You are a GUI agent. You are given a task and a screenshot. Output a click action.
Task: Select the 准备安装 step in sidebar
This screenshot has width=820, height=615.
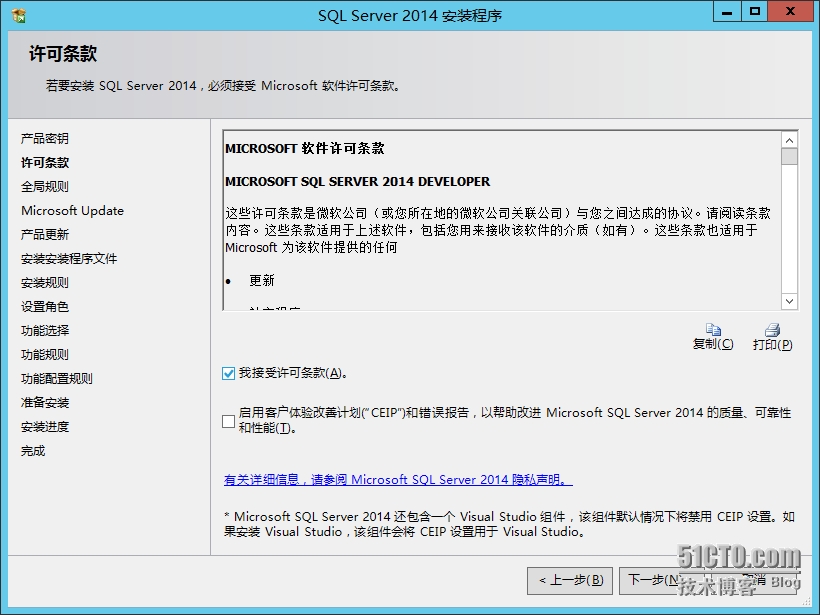pyautogui.click(x=45, y=403)
